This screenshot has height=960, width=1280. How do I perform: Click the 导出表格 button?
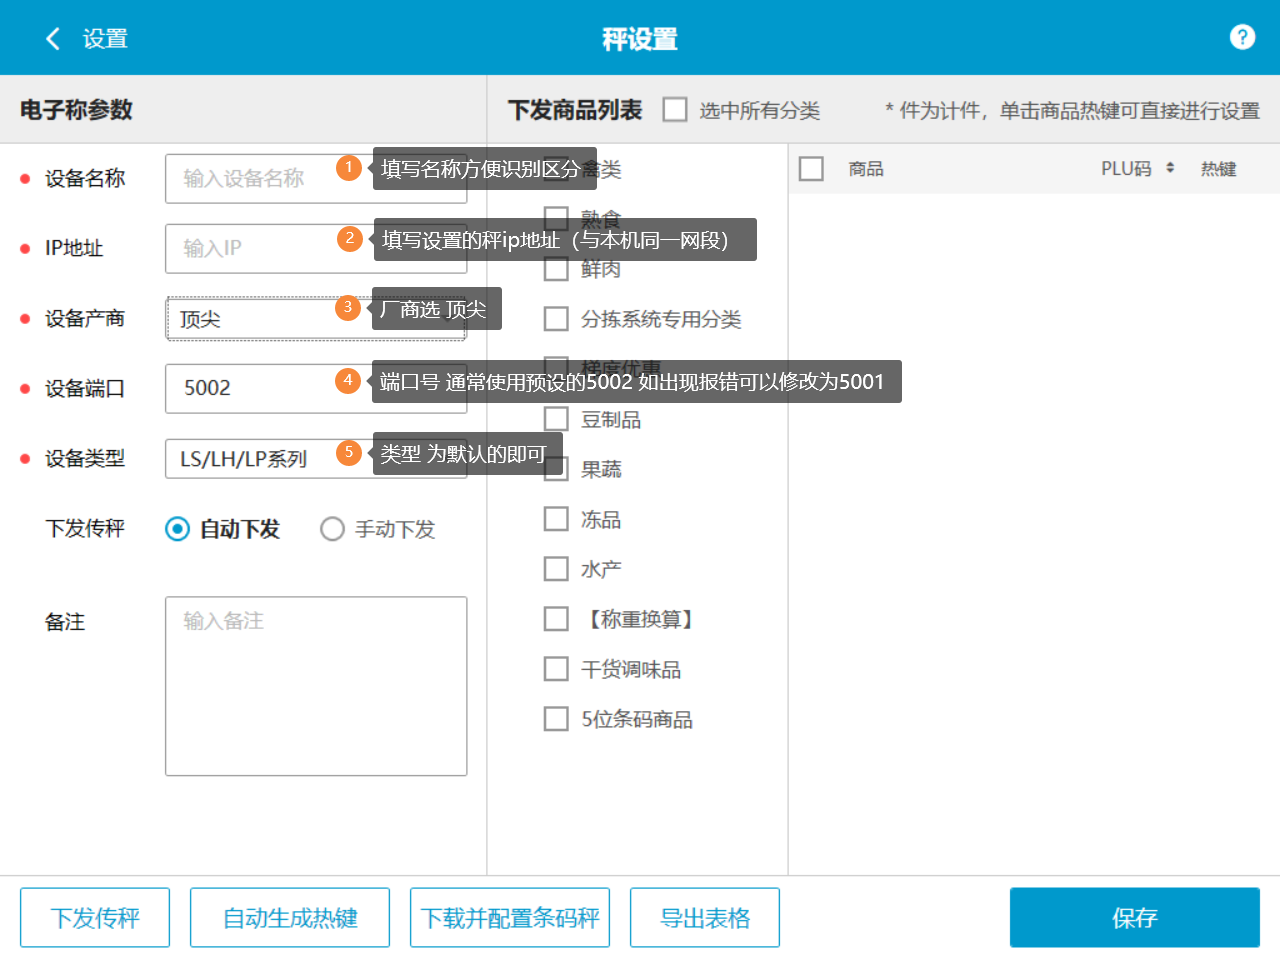705,917
